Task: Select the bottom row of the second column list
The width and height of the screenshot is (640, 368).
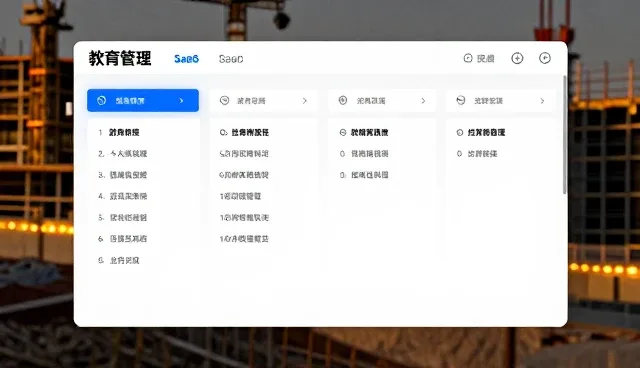Action: click(x=244, y=239)
